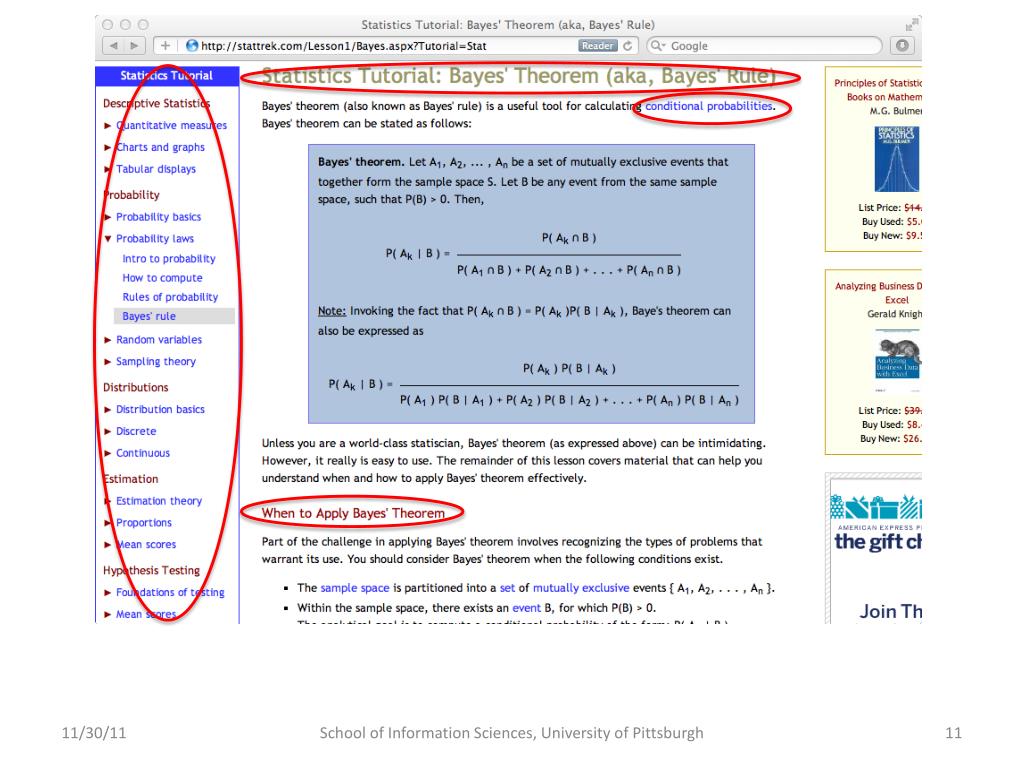Click the plus add bookmark button
Image resolution: width=1024 pixels, height=768 pixels.
click(165, 46)
